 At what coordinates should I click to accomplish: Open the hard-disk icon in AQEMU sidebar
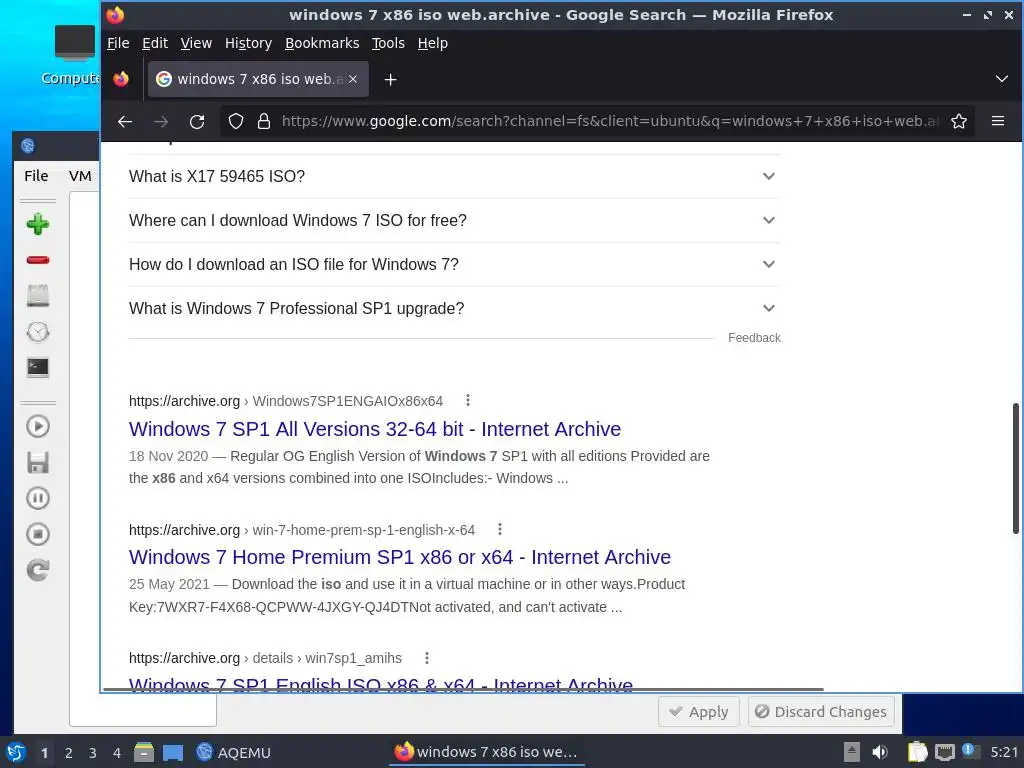tap(38, 295)
